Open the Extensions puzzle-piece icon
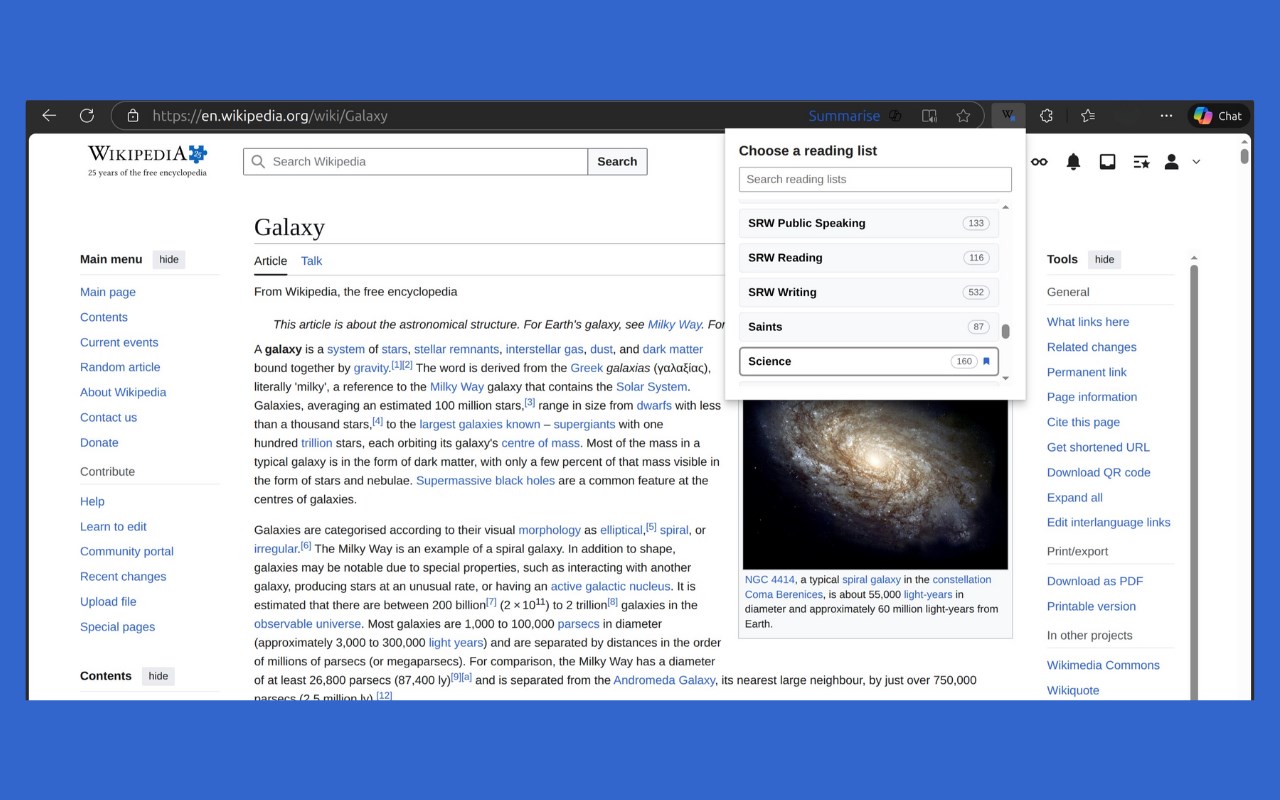1280x800 pixels. point(1046,116)
